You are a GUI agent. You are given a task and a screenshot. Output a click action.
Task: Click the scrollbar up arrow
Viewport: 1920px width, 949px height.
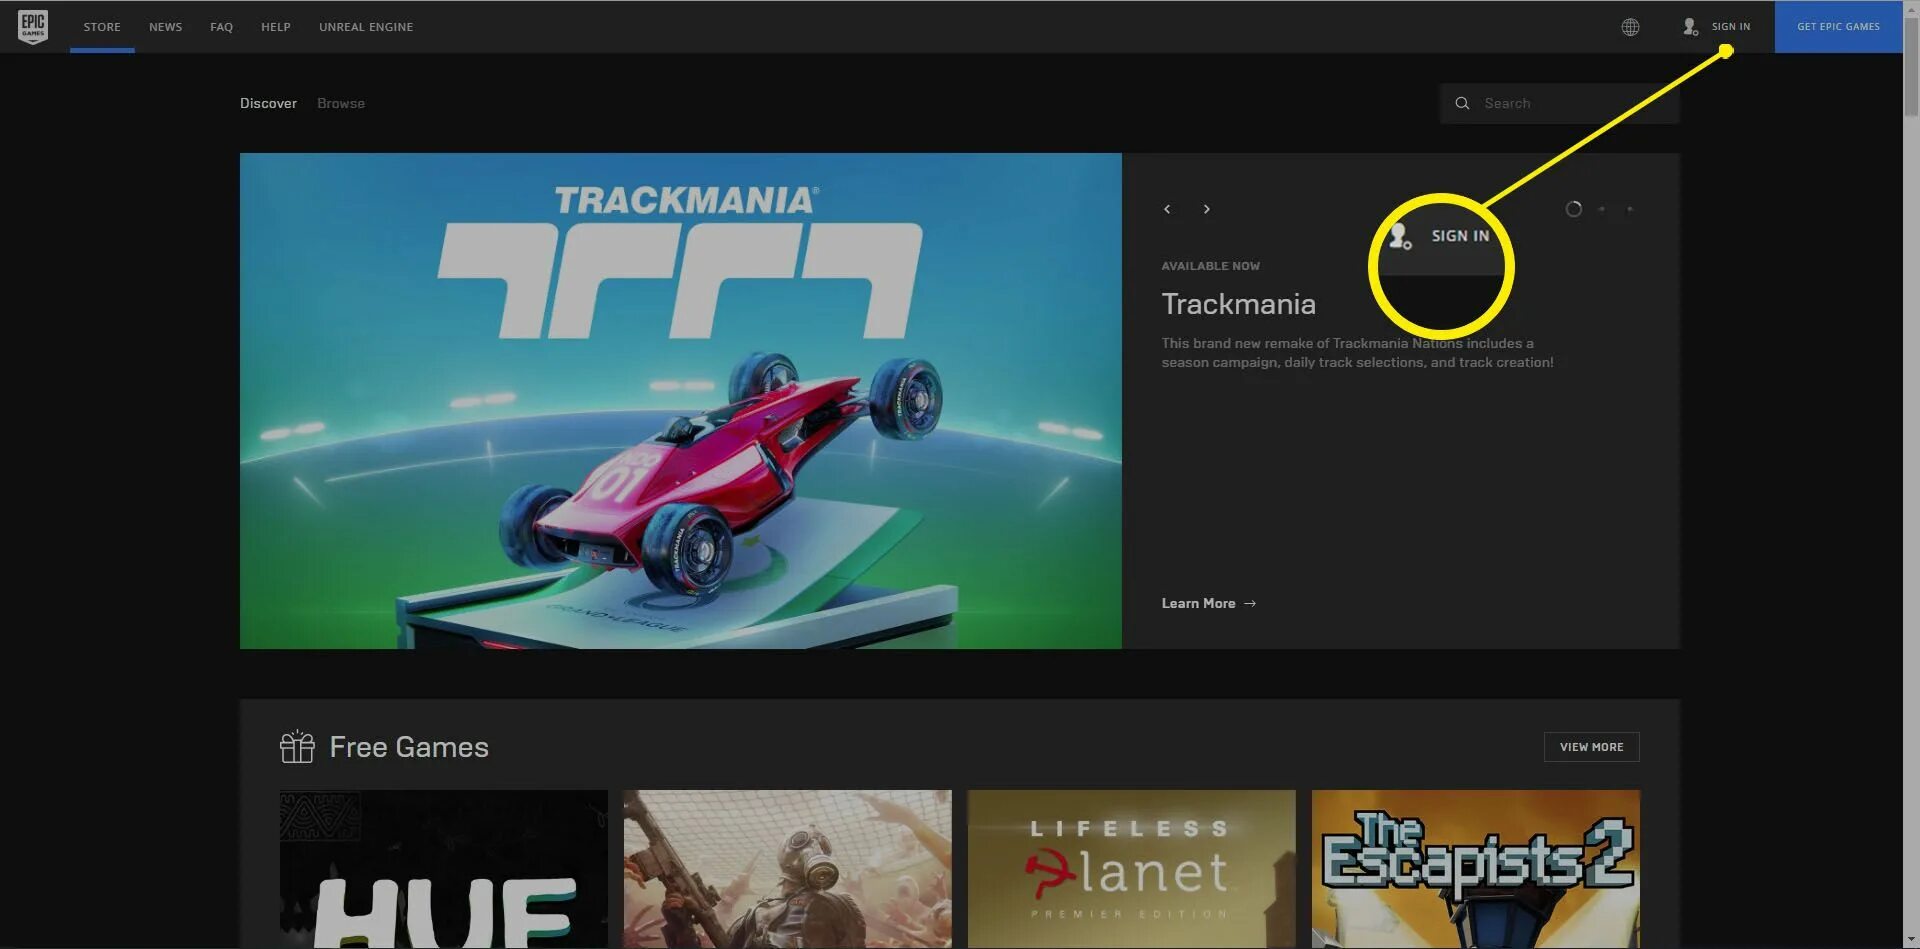click(1911, 8)
